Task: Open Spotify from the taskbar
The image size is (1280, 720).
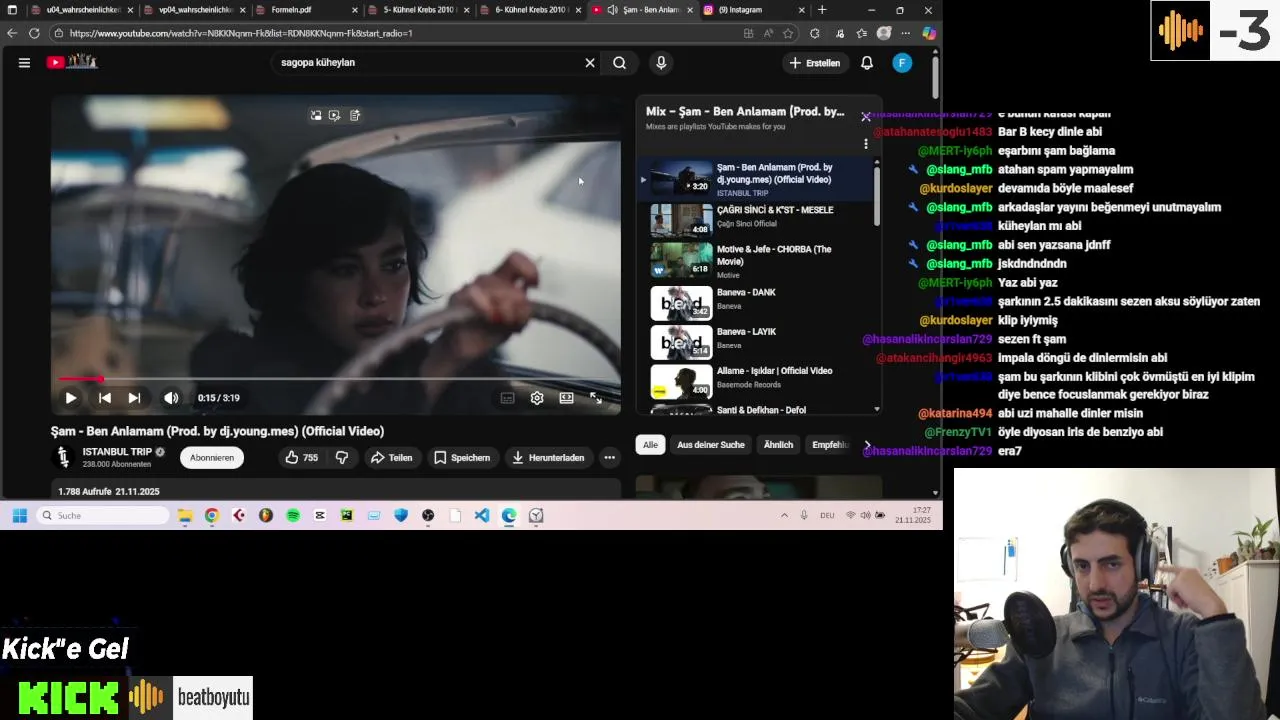Action: (293, 516)
